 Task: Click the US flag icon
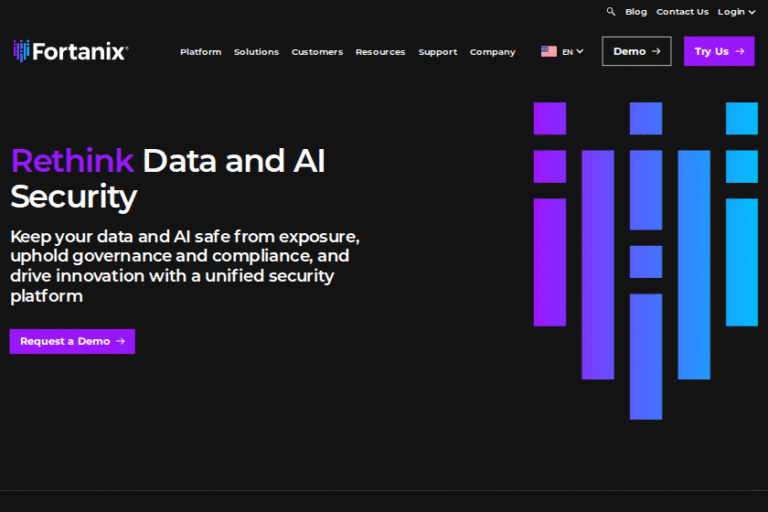point(549,52)
